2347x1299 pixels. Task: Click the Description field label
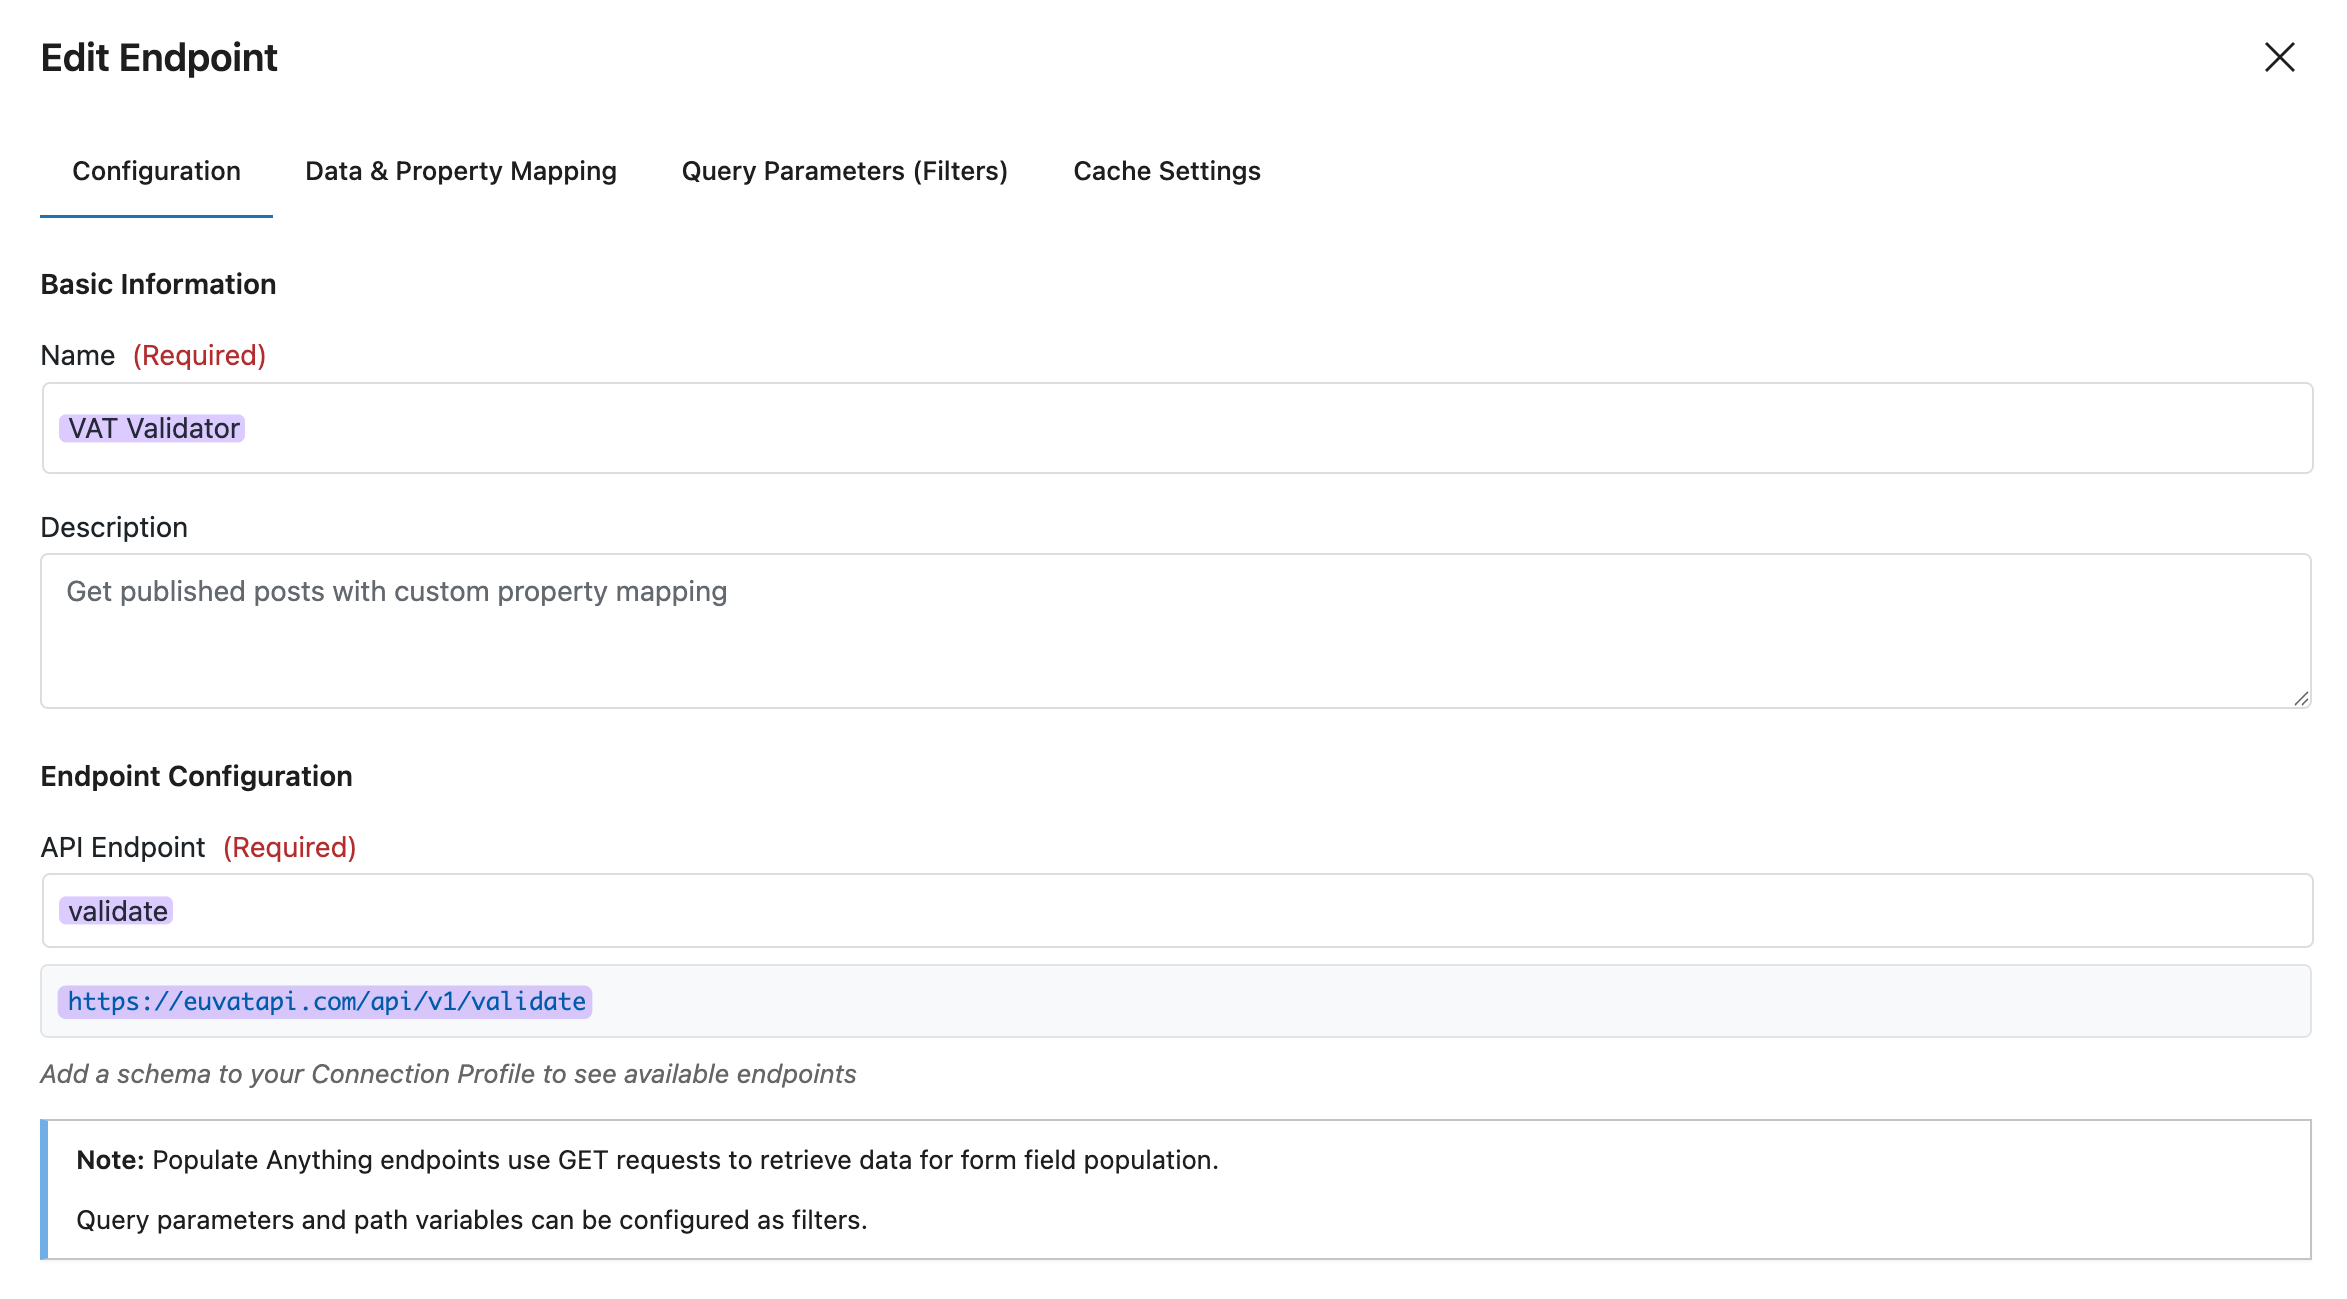coord(114,527)
